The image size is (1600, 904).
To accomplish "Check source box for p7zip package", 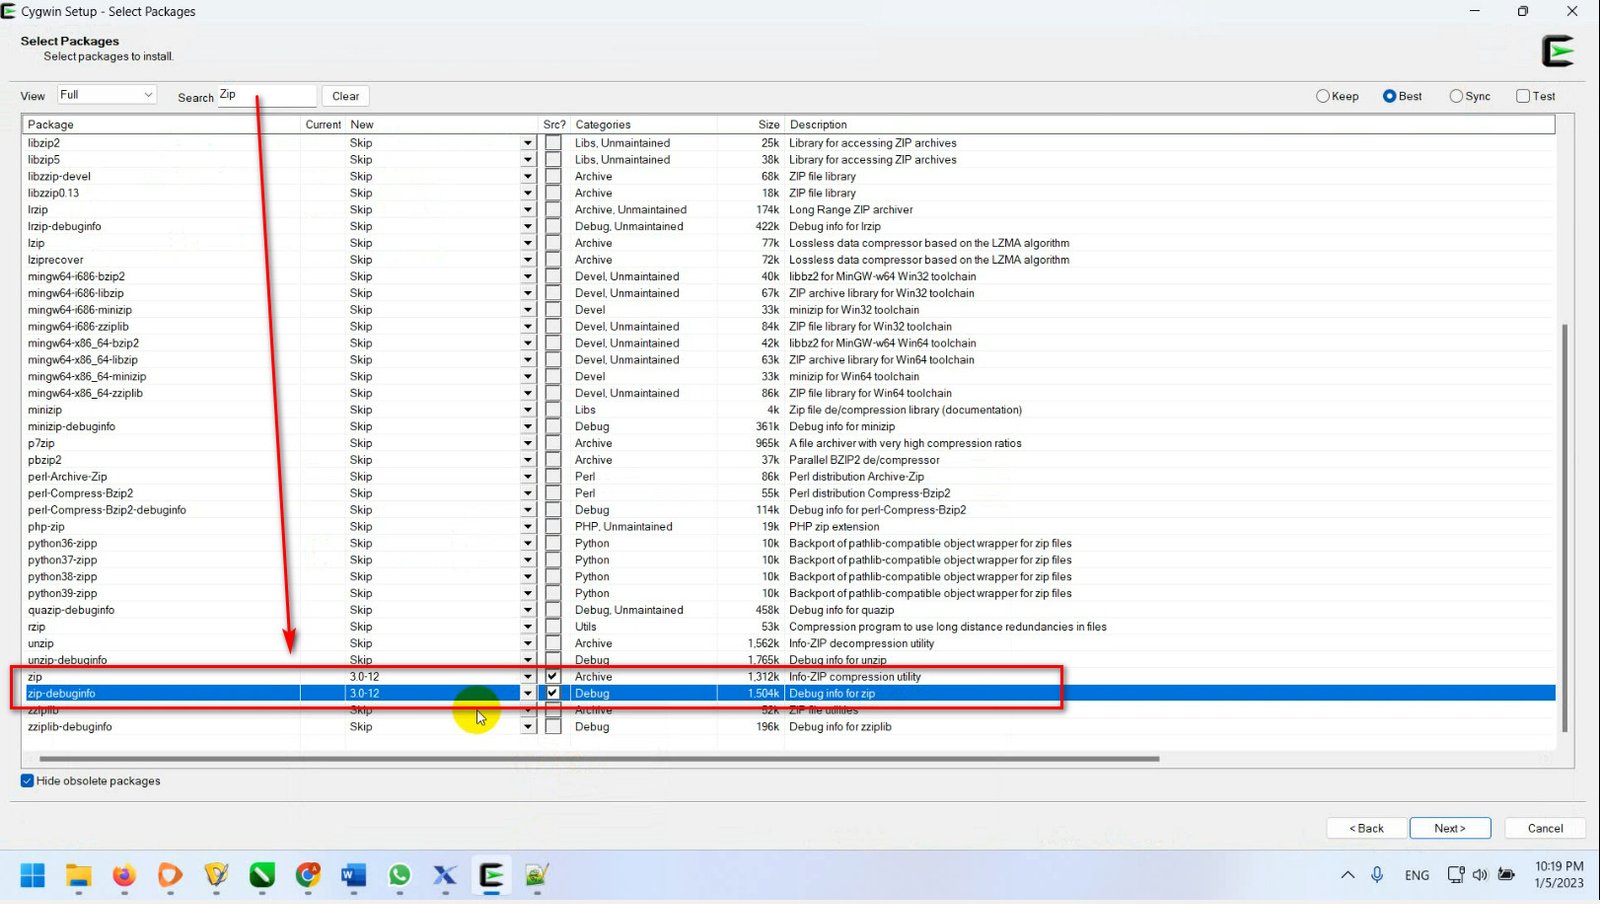I will [553, 443].
